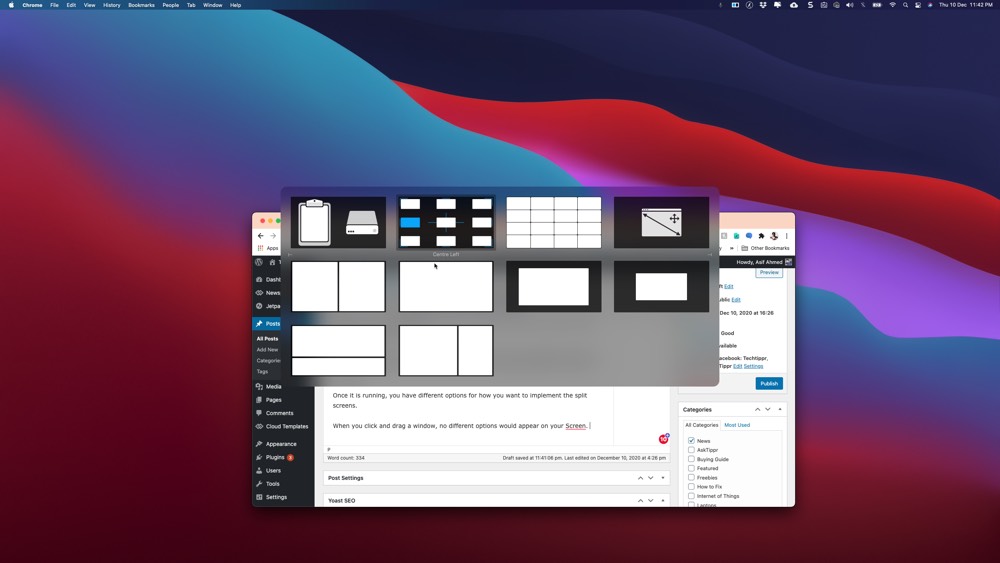This screenshot has height=563, width=1000.
Task: Open Chrome three-dot menu
Action: click(786, 236)
